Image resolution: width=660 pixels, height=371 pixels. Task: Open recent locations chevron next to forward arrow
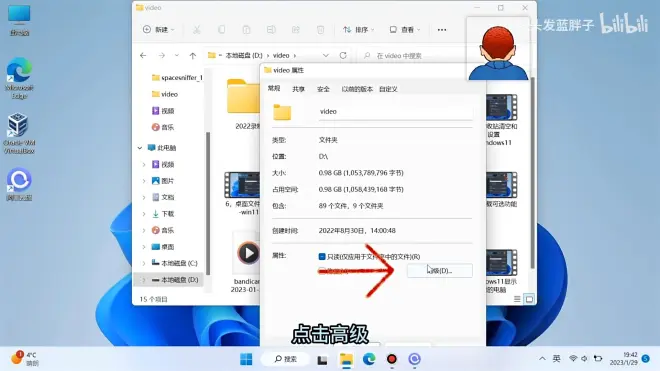pyautogui.click(x=177, y=55)
